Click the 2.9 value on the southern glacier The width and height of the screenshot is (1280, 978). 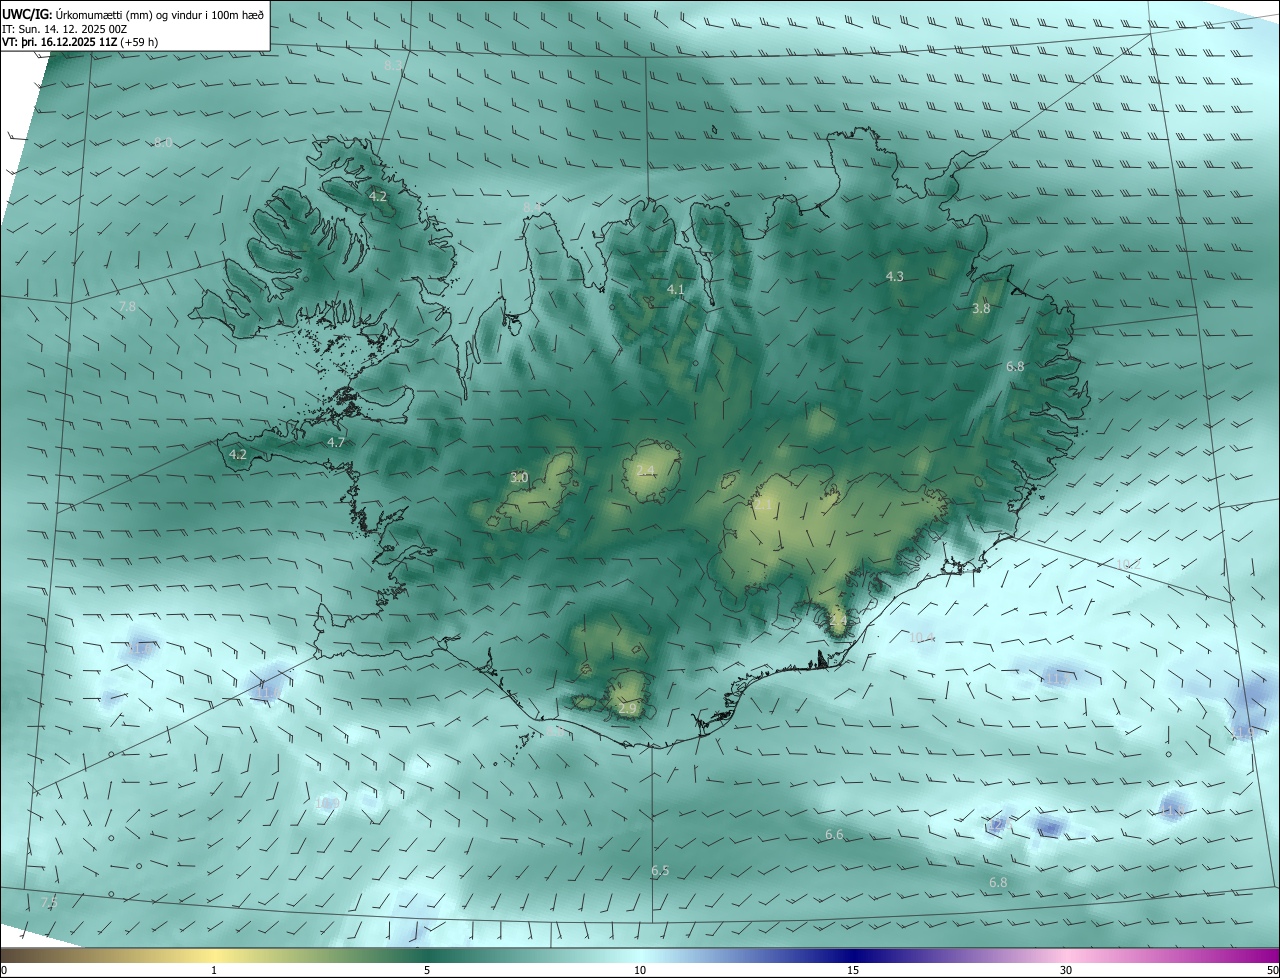[x=628, y=708]
